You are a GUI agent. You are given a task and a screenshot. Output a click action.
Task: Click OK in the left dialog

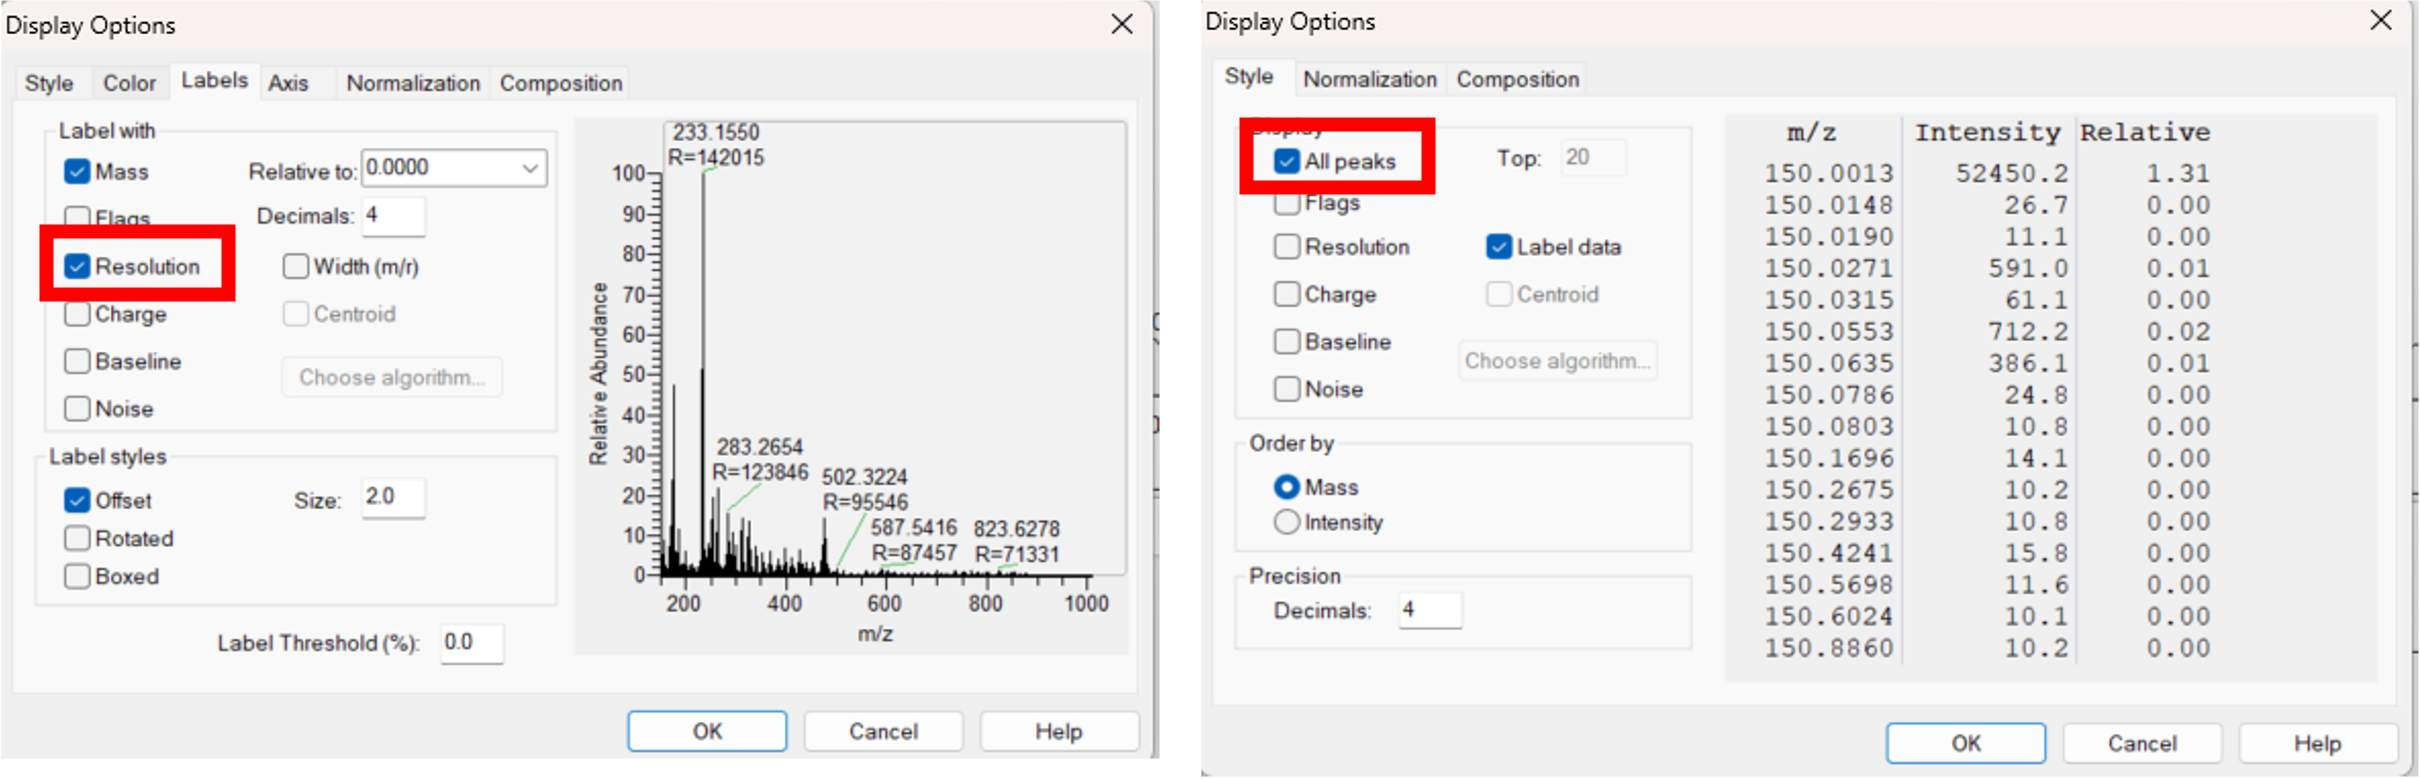point(707,731)
